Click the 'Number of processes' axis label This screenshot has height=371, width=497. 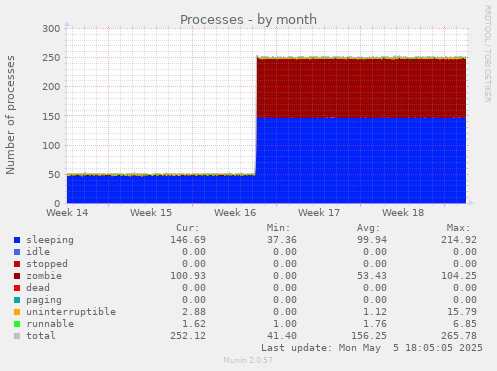(x=10, y=115)
